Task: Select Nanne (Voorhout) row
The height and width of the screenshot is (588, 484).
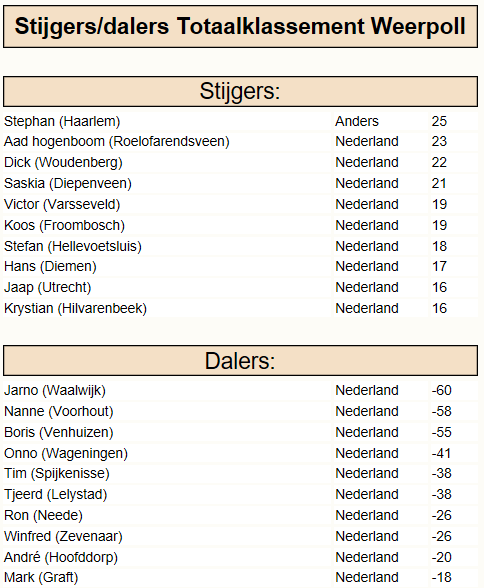Action: point(240,412)
